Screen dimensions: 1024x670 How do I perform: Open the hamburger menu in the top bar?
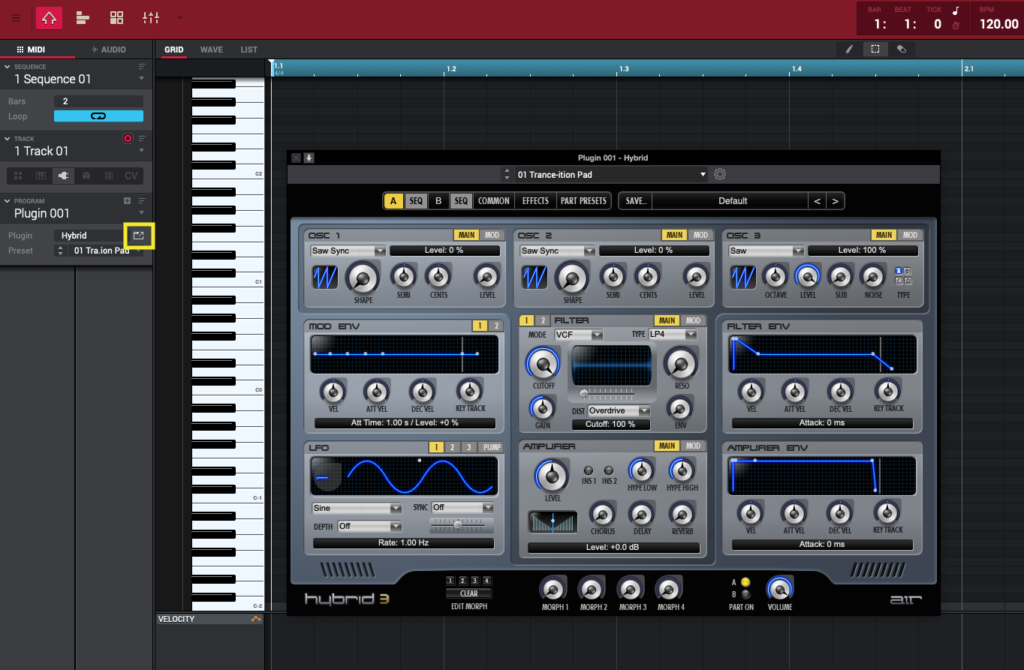[x=16, y=18]
